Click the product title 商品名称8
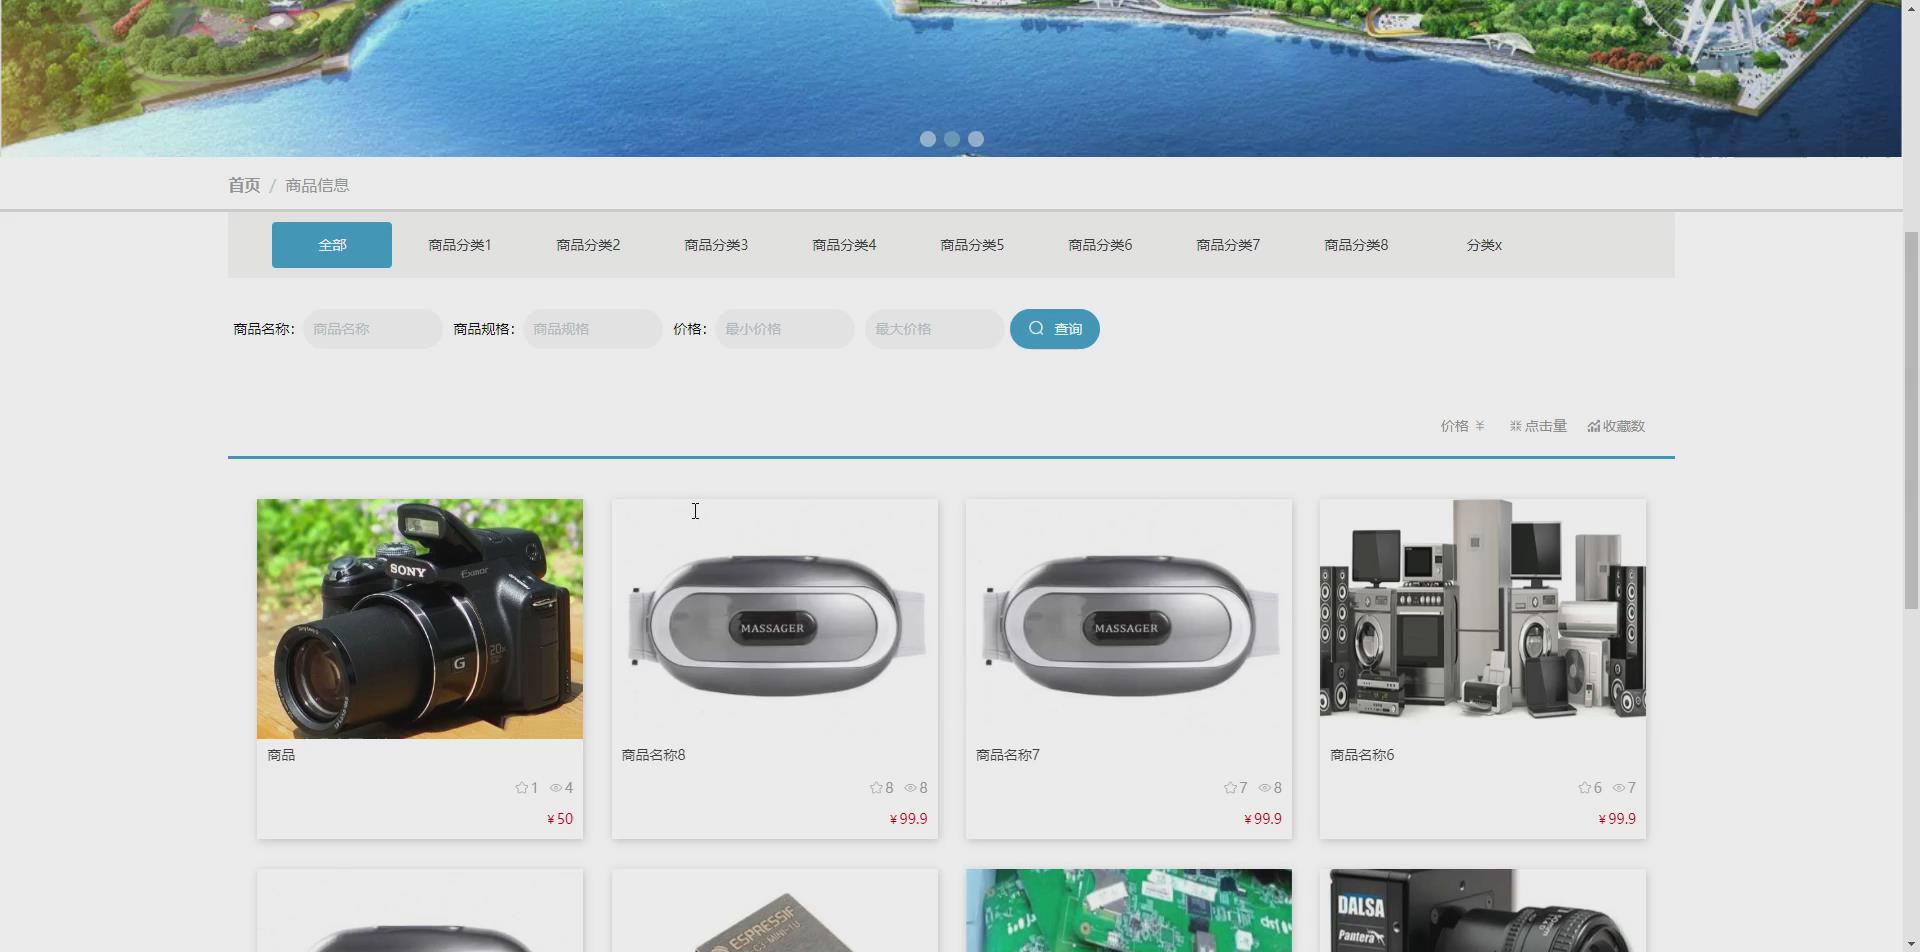Screen dimensions: 1920x952 pos(654,755)
